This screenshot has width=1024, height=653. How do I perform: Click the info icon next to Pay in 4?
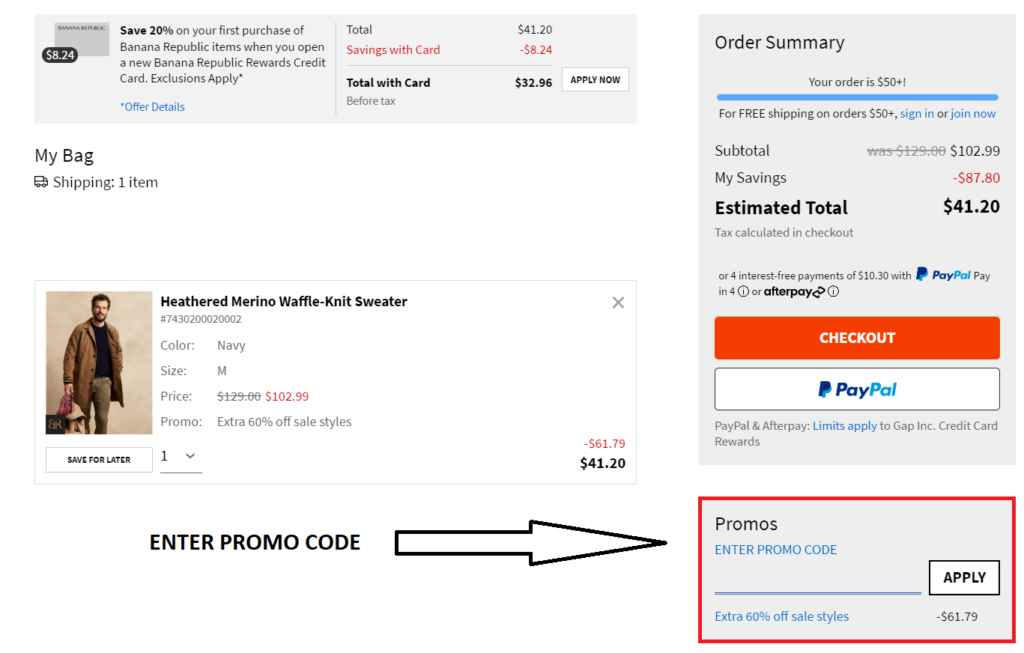click(744, 290)
